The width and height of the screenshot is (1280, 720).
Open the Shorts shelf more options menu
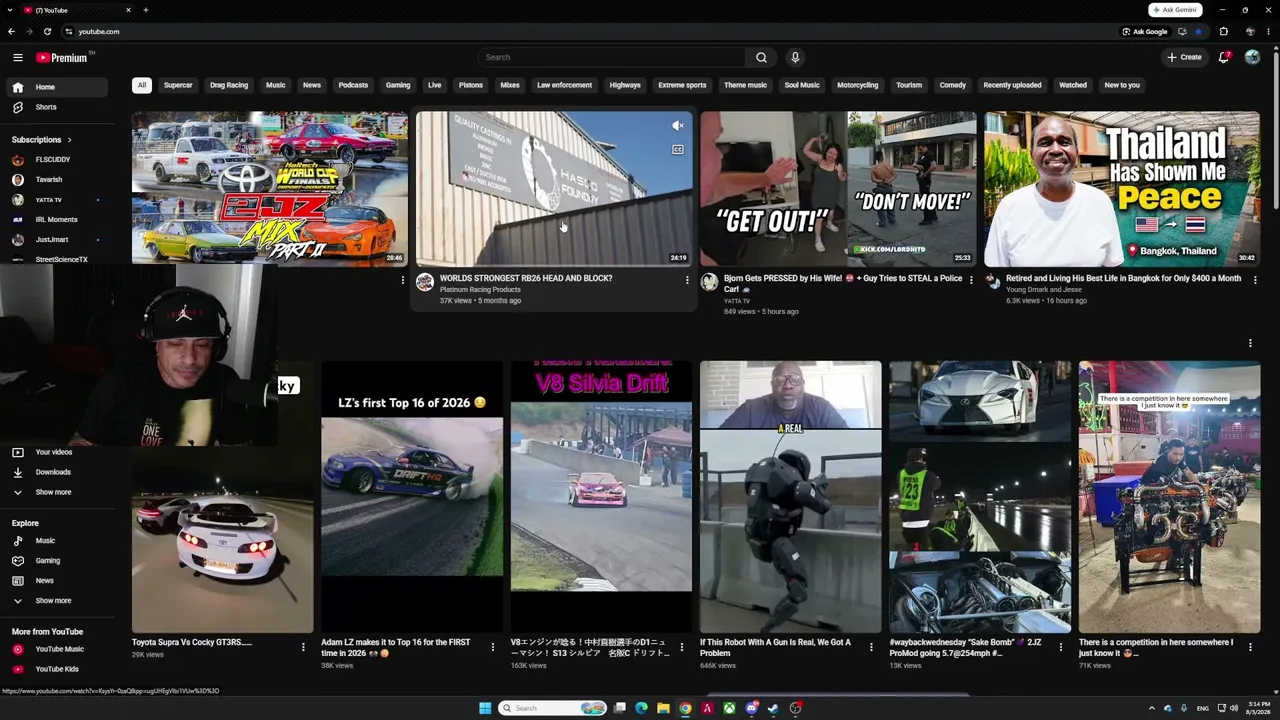1250,343
